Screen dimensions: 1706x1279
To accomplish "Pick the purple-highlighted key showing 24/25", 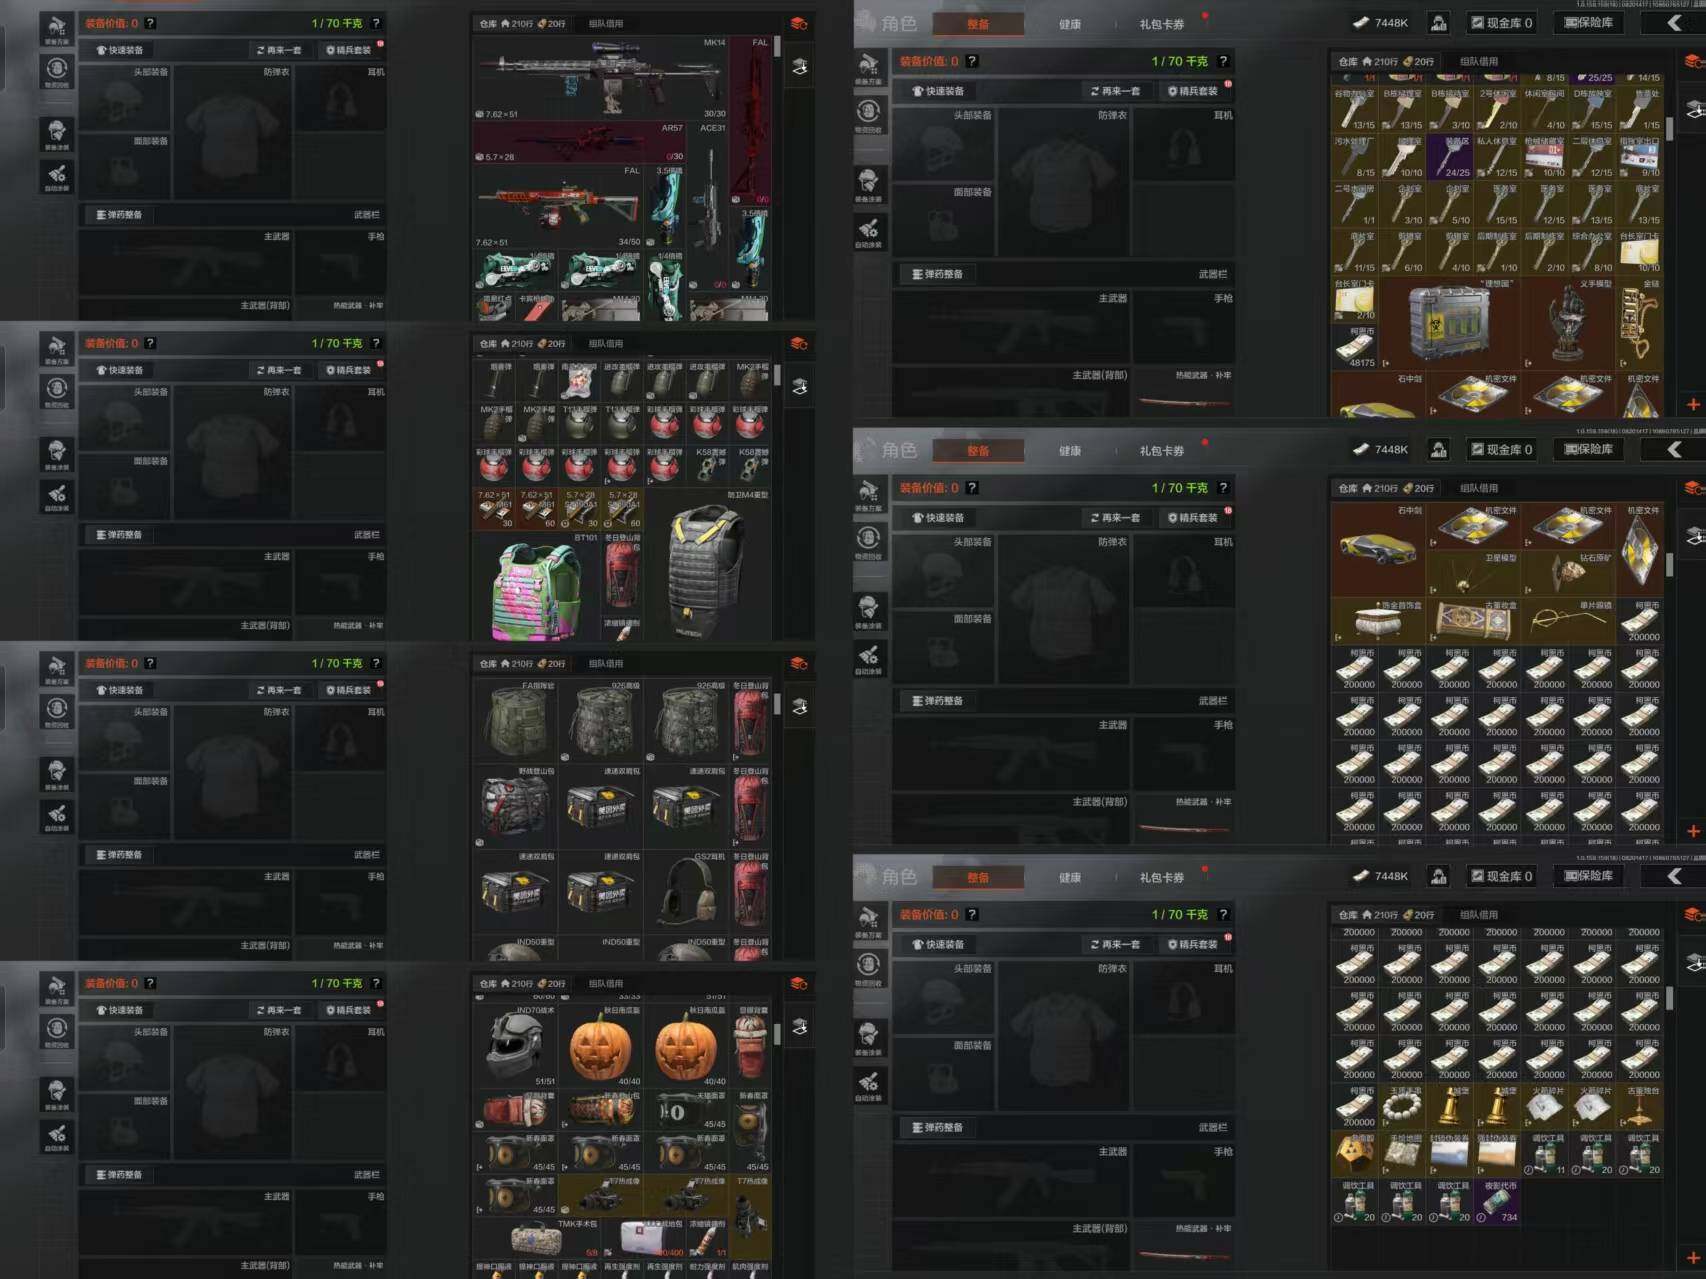I will [x=1448, y=156].
